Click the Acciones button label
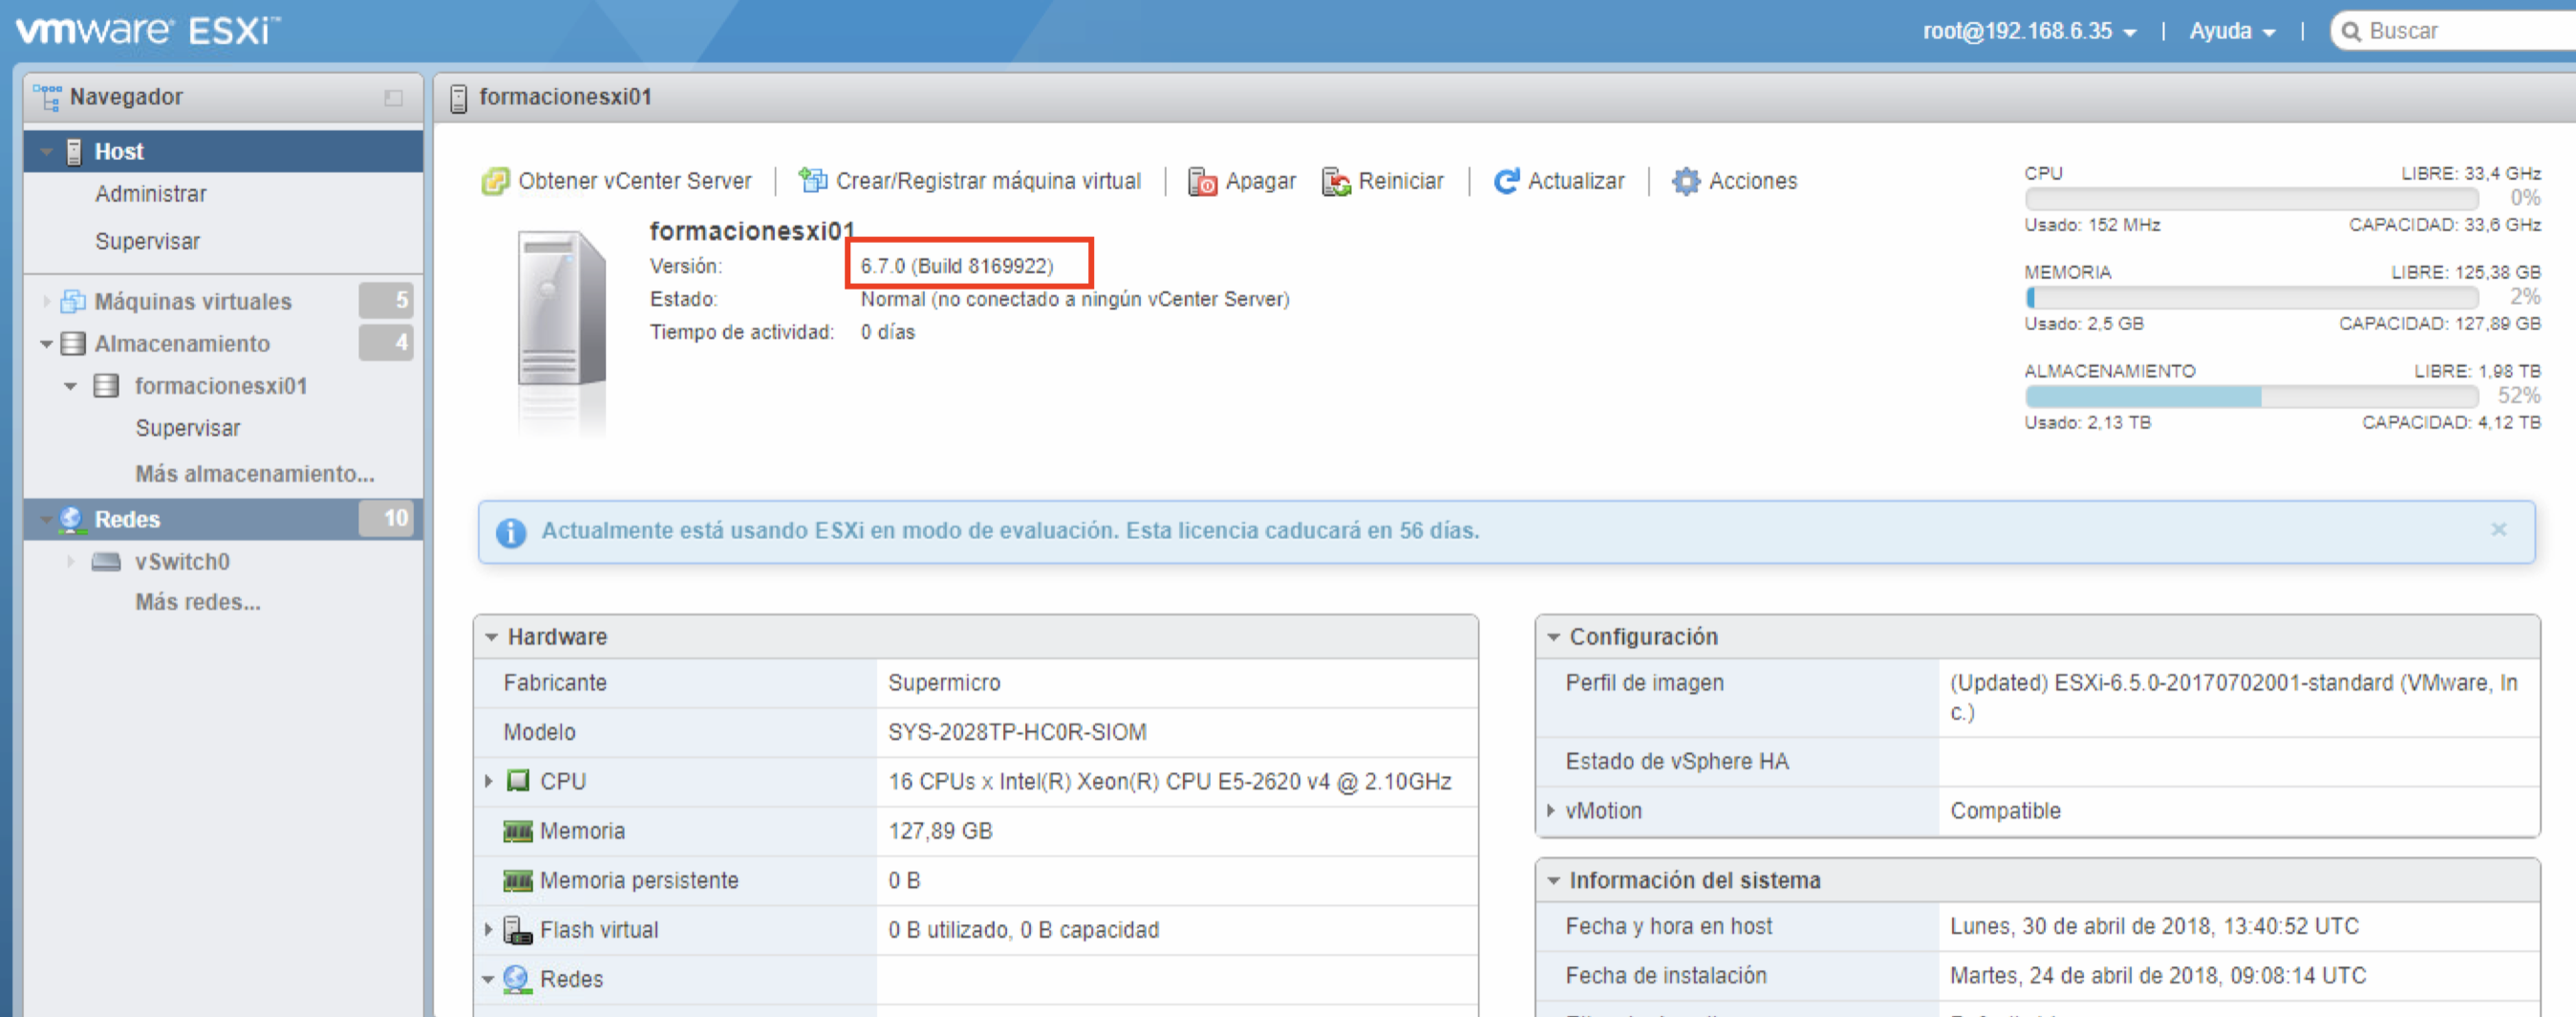The width and height of the screenshot is (2576, 1017). (x=1752, y=181)
